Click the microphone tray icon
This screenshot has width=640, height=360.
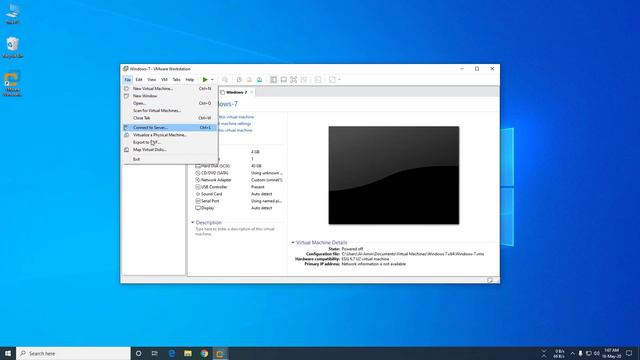click(x=580, y=353)
